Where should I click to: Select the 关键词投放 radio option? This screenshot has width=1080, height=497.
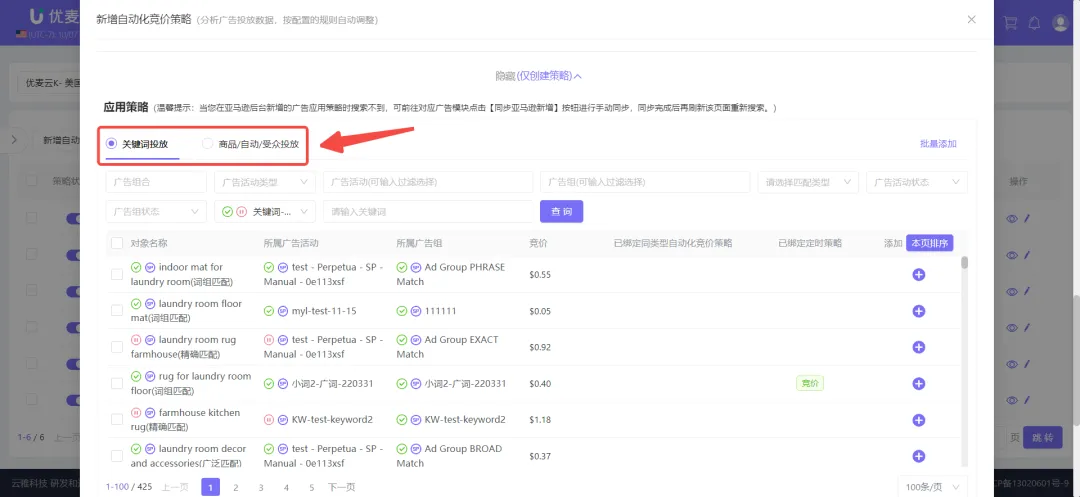111,144
